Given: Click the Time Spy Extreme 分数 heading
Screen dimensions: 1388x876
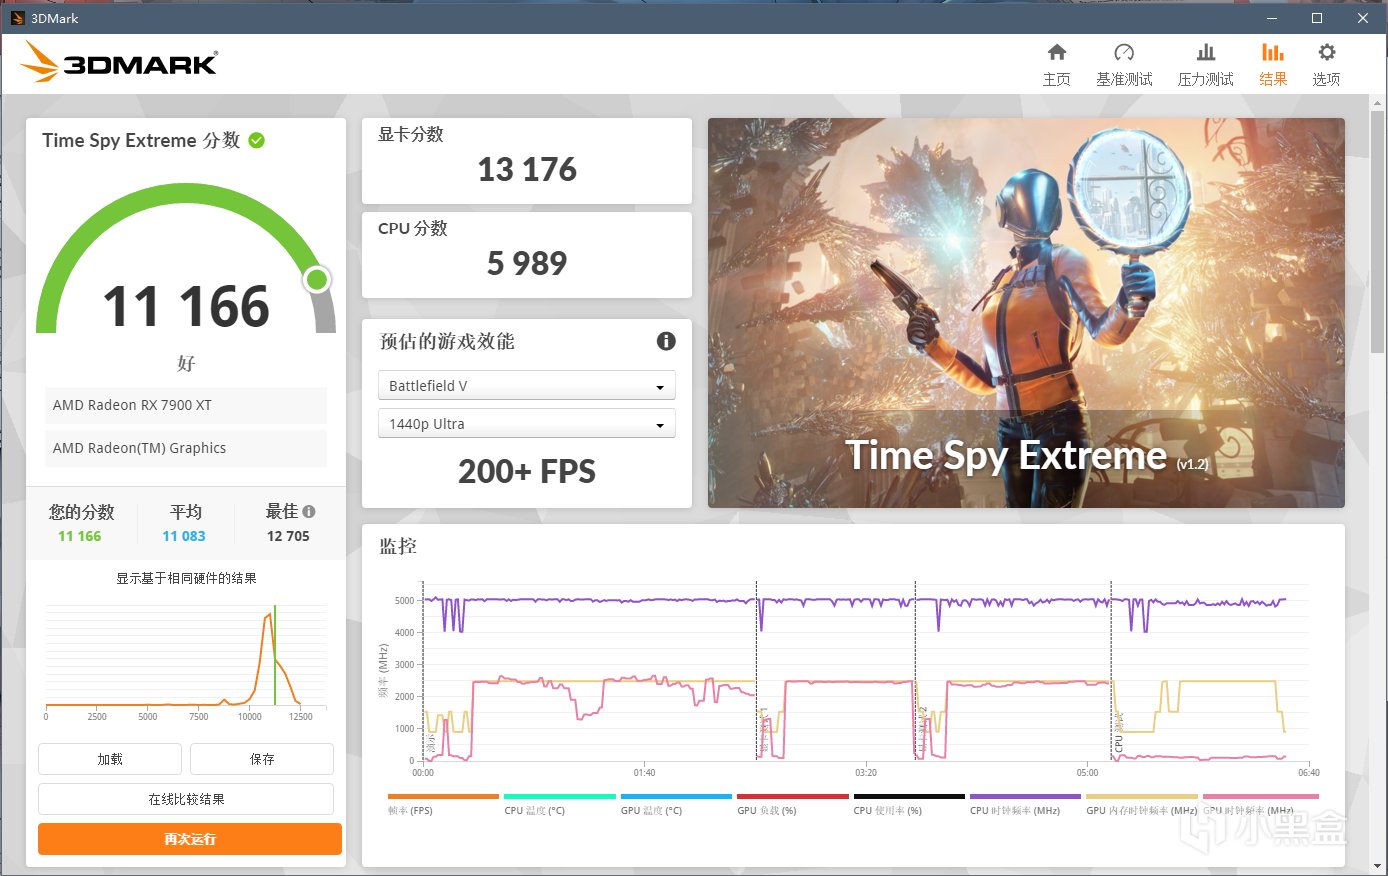Looking at the screenshot, I should (x=141, y=140).
